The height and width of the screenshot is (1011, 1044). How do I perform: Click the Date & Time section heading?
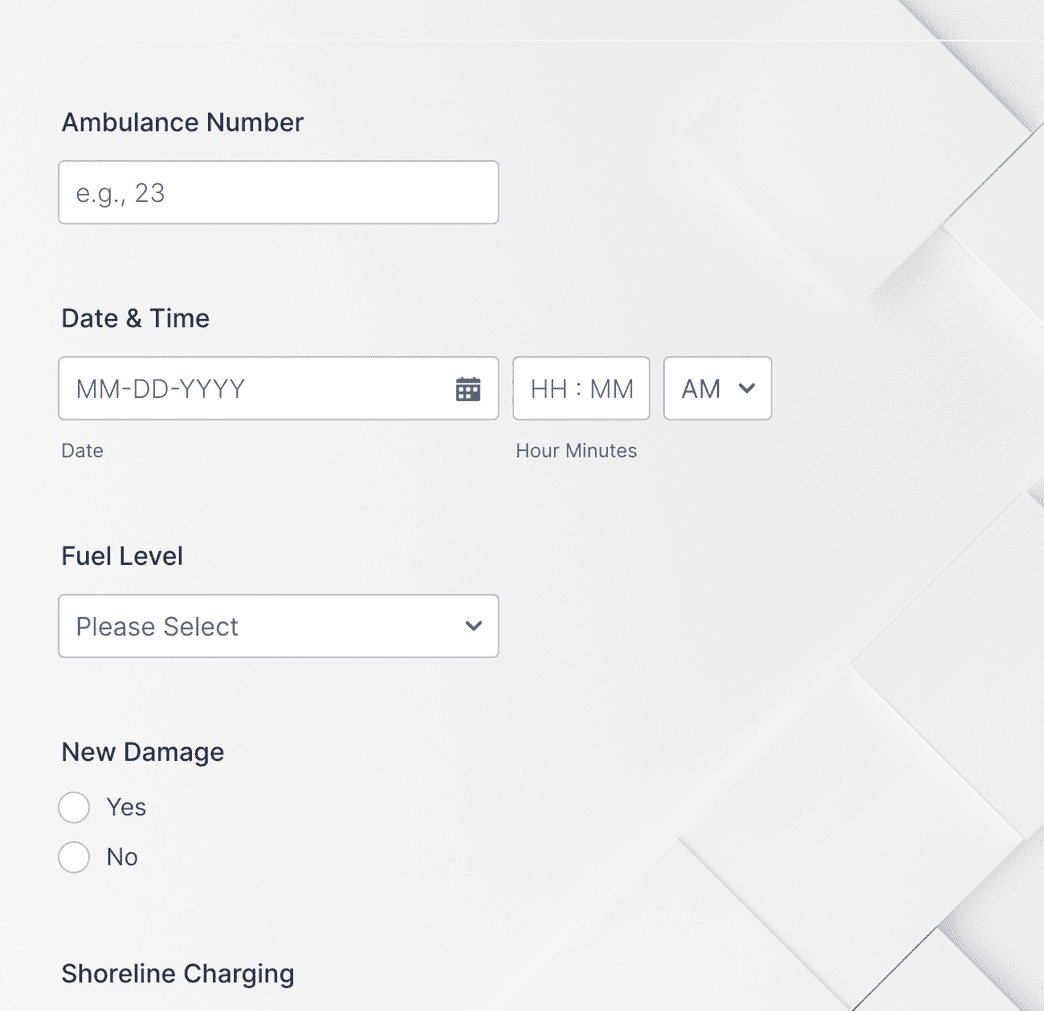135,318
